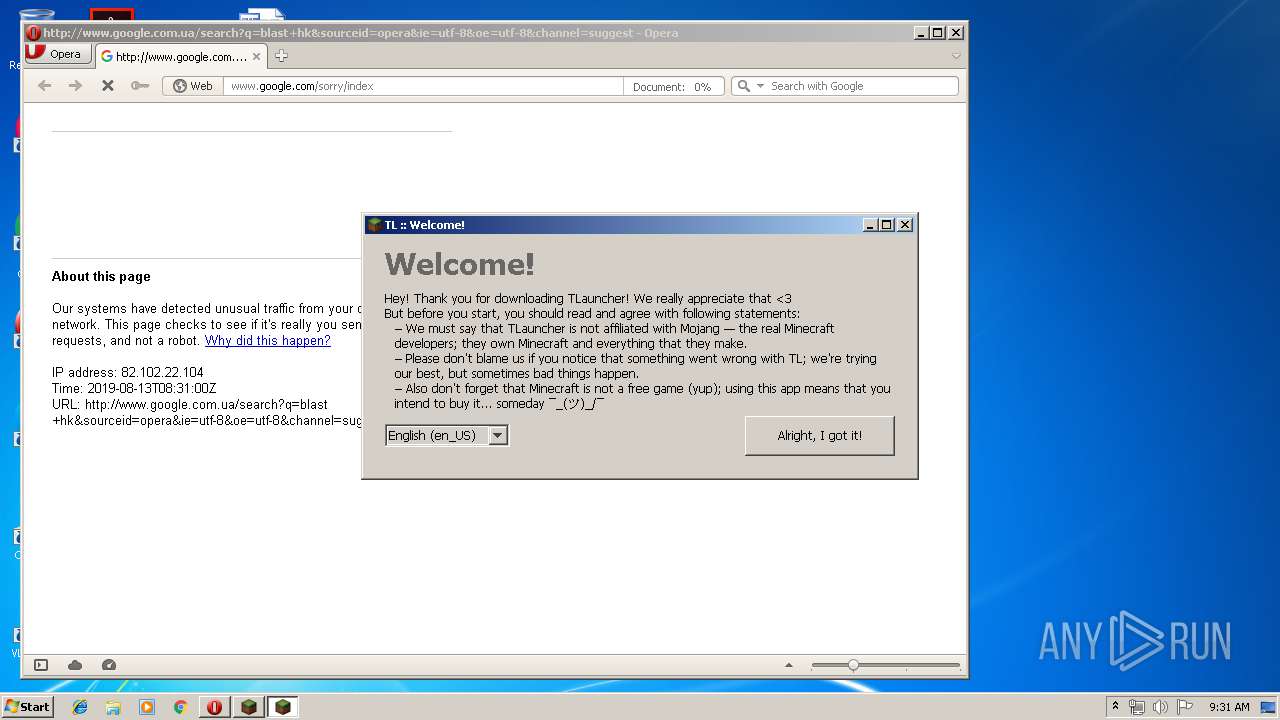Open Google Chrome from taskbar
The height and width of the screenshot is (720, 1280).
[180, 707]
